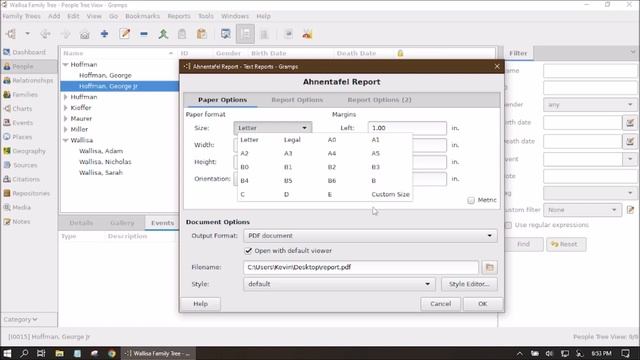Collapse the Wallisa family group
The image size is (640, 360).
point(65,140)
